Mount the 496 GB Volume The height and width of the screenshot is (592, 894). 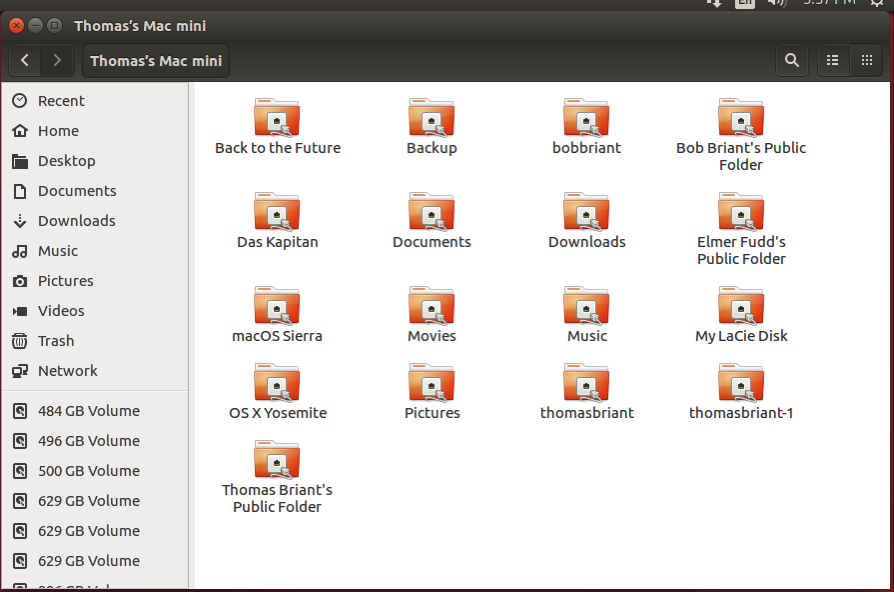click(95, 441)
